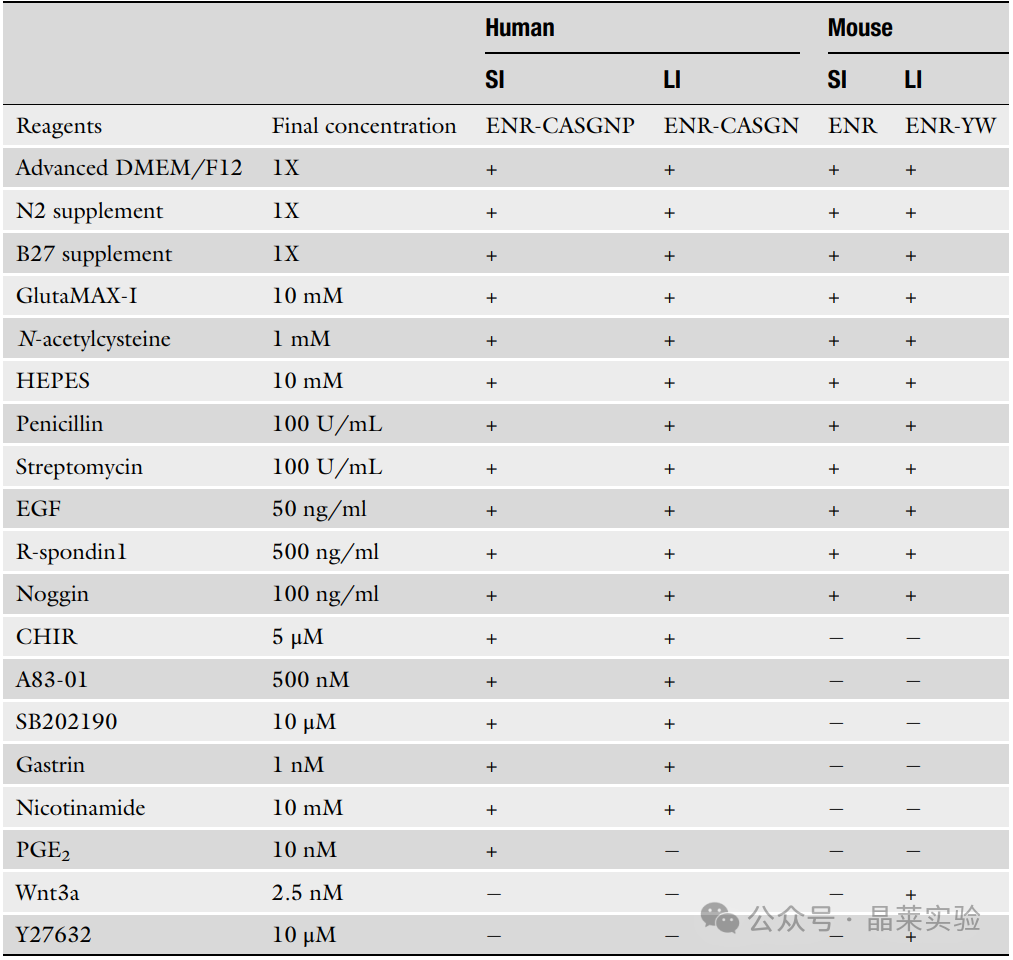Click the 500 ng/ml concentration value

(x=325, y=552)
